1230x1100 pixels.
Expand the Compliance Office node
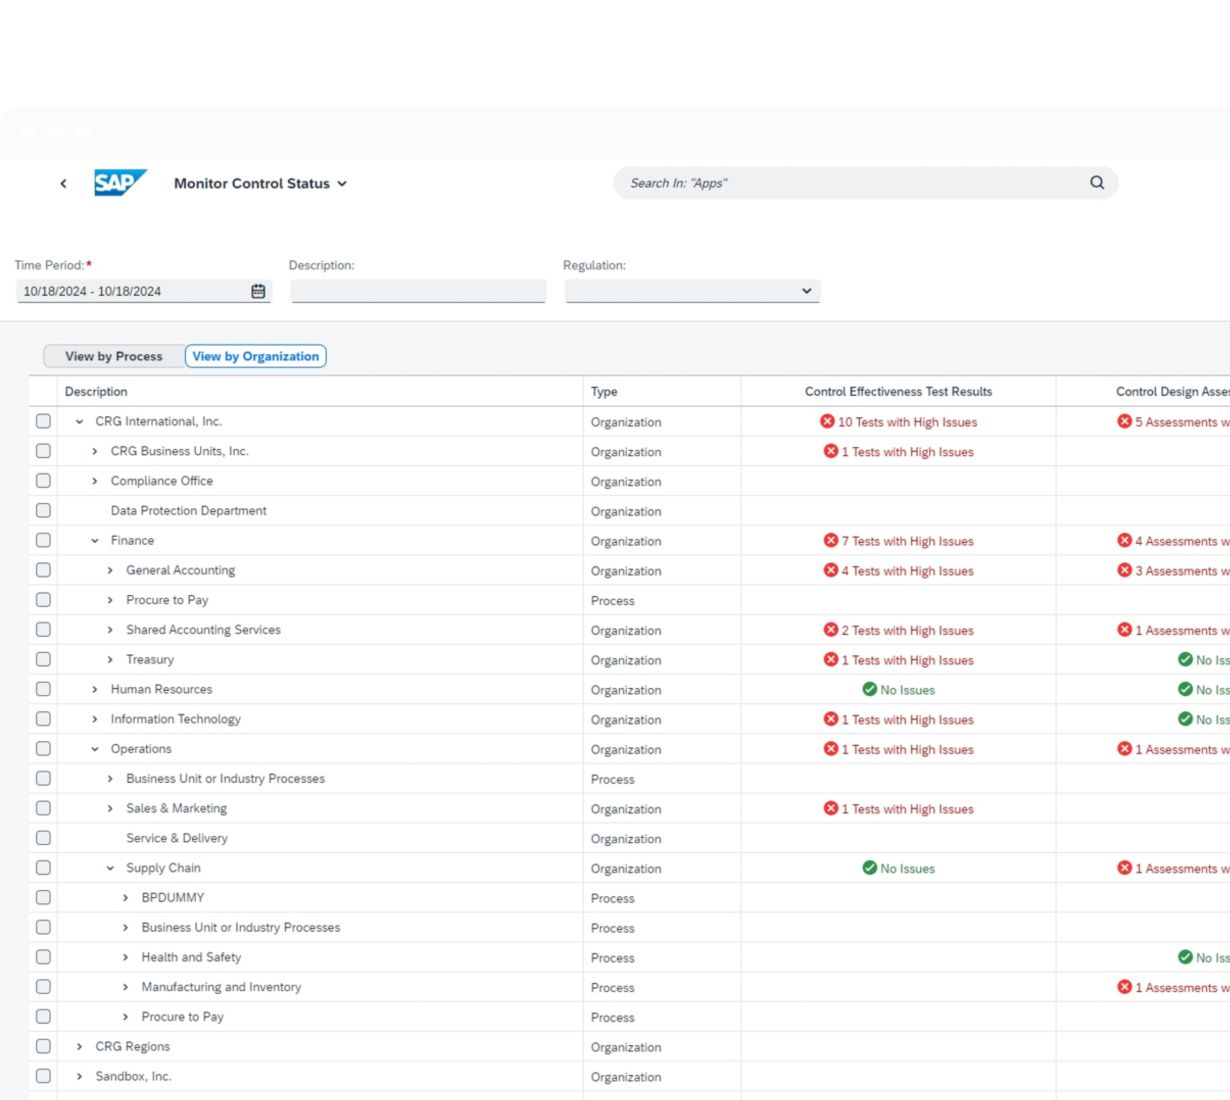click(95, 481)
